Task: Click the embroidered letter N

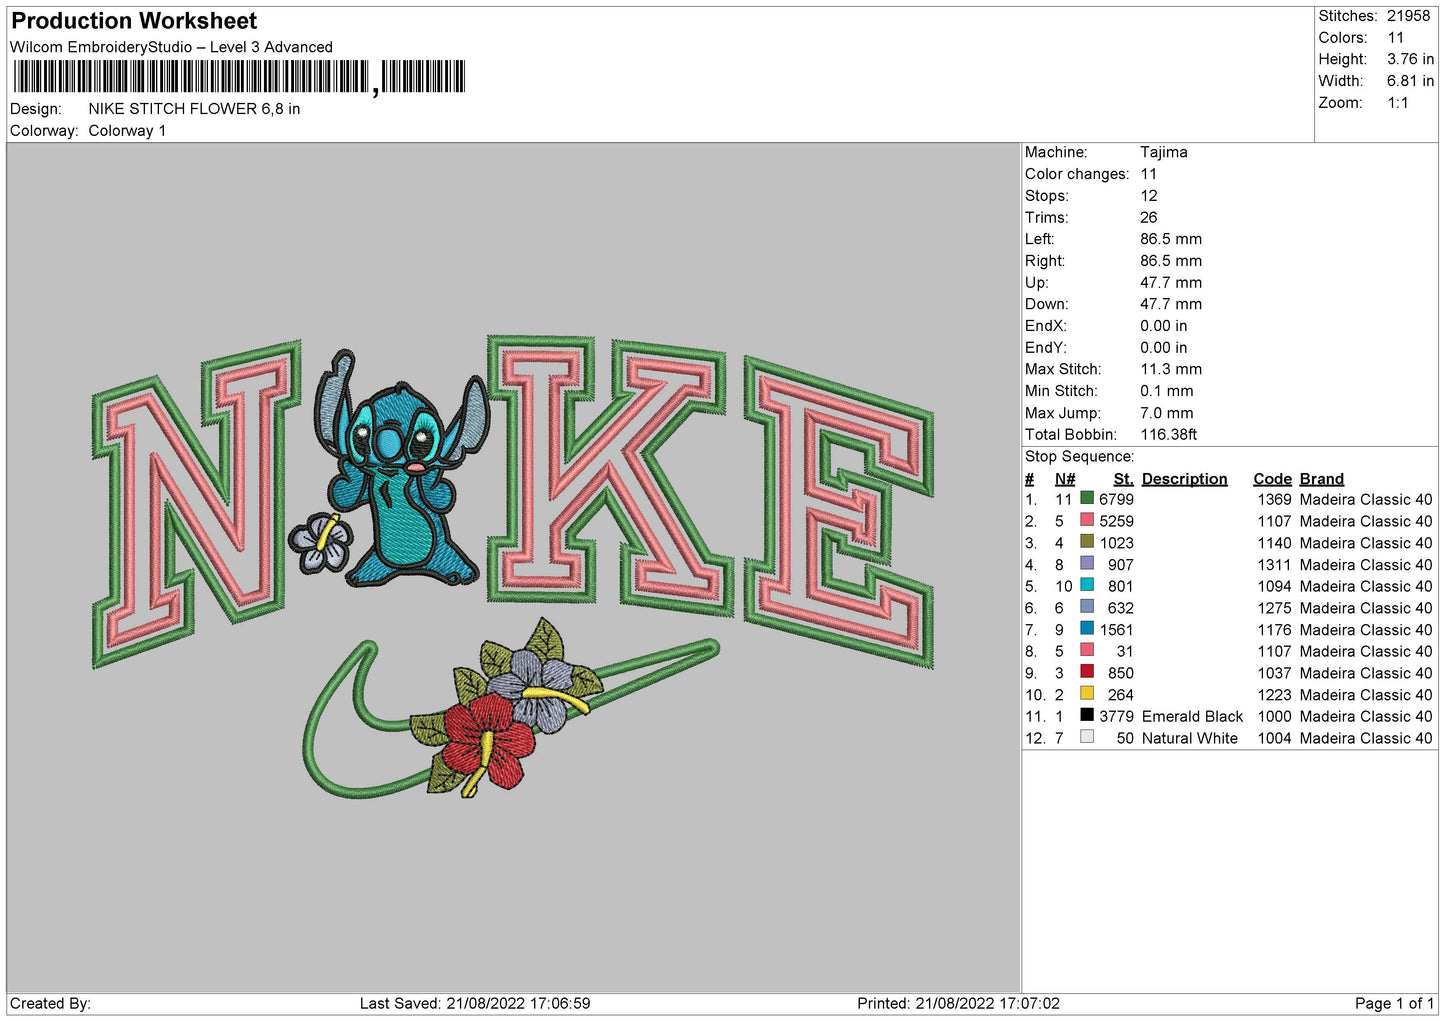Action: coord(197,505)
